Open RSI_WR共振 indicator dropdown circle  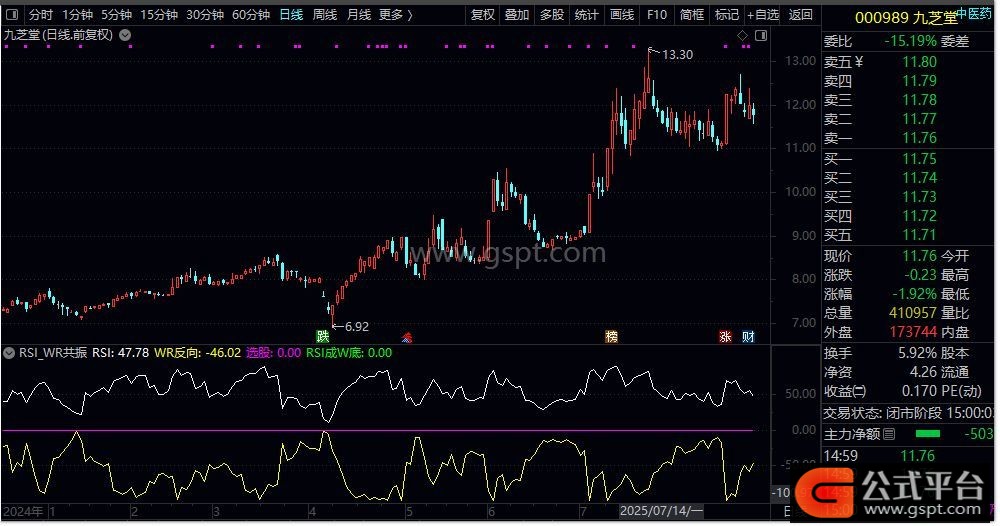[x=9, y=353]
